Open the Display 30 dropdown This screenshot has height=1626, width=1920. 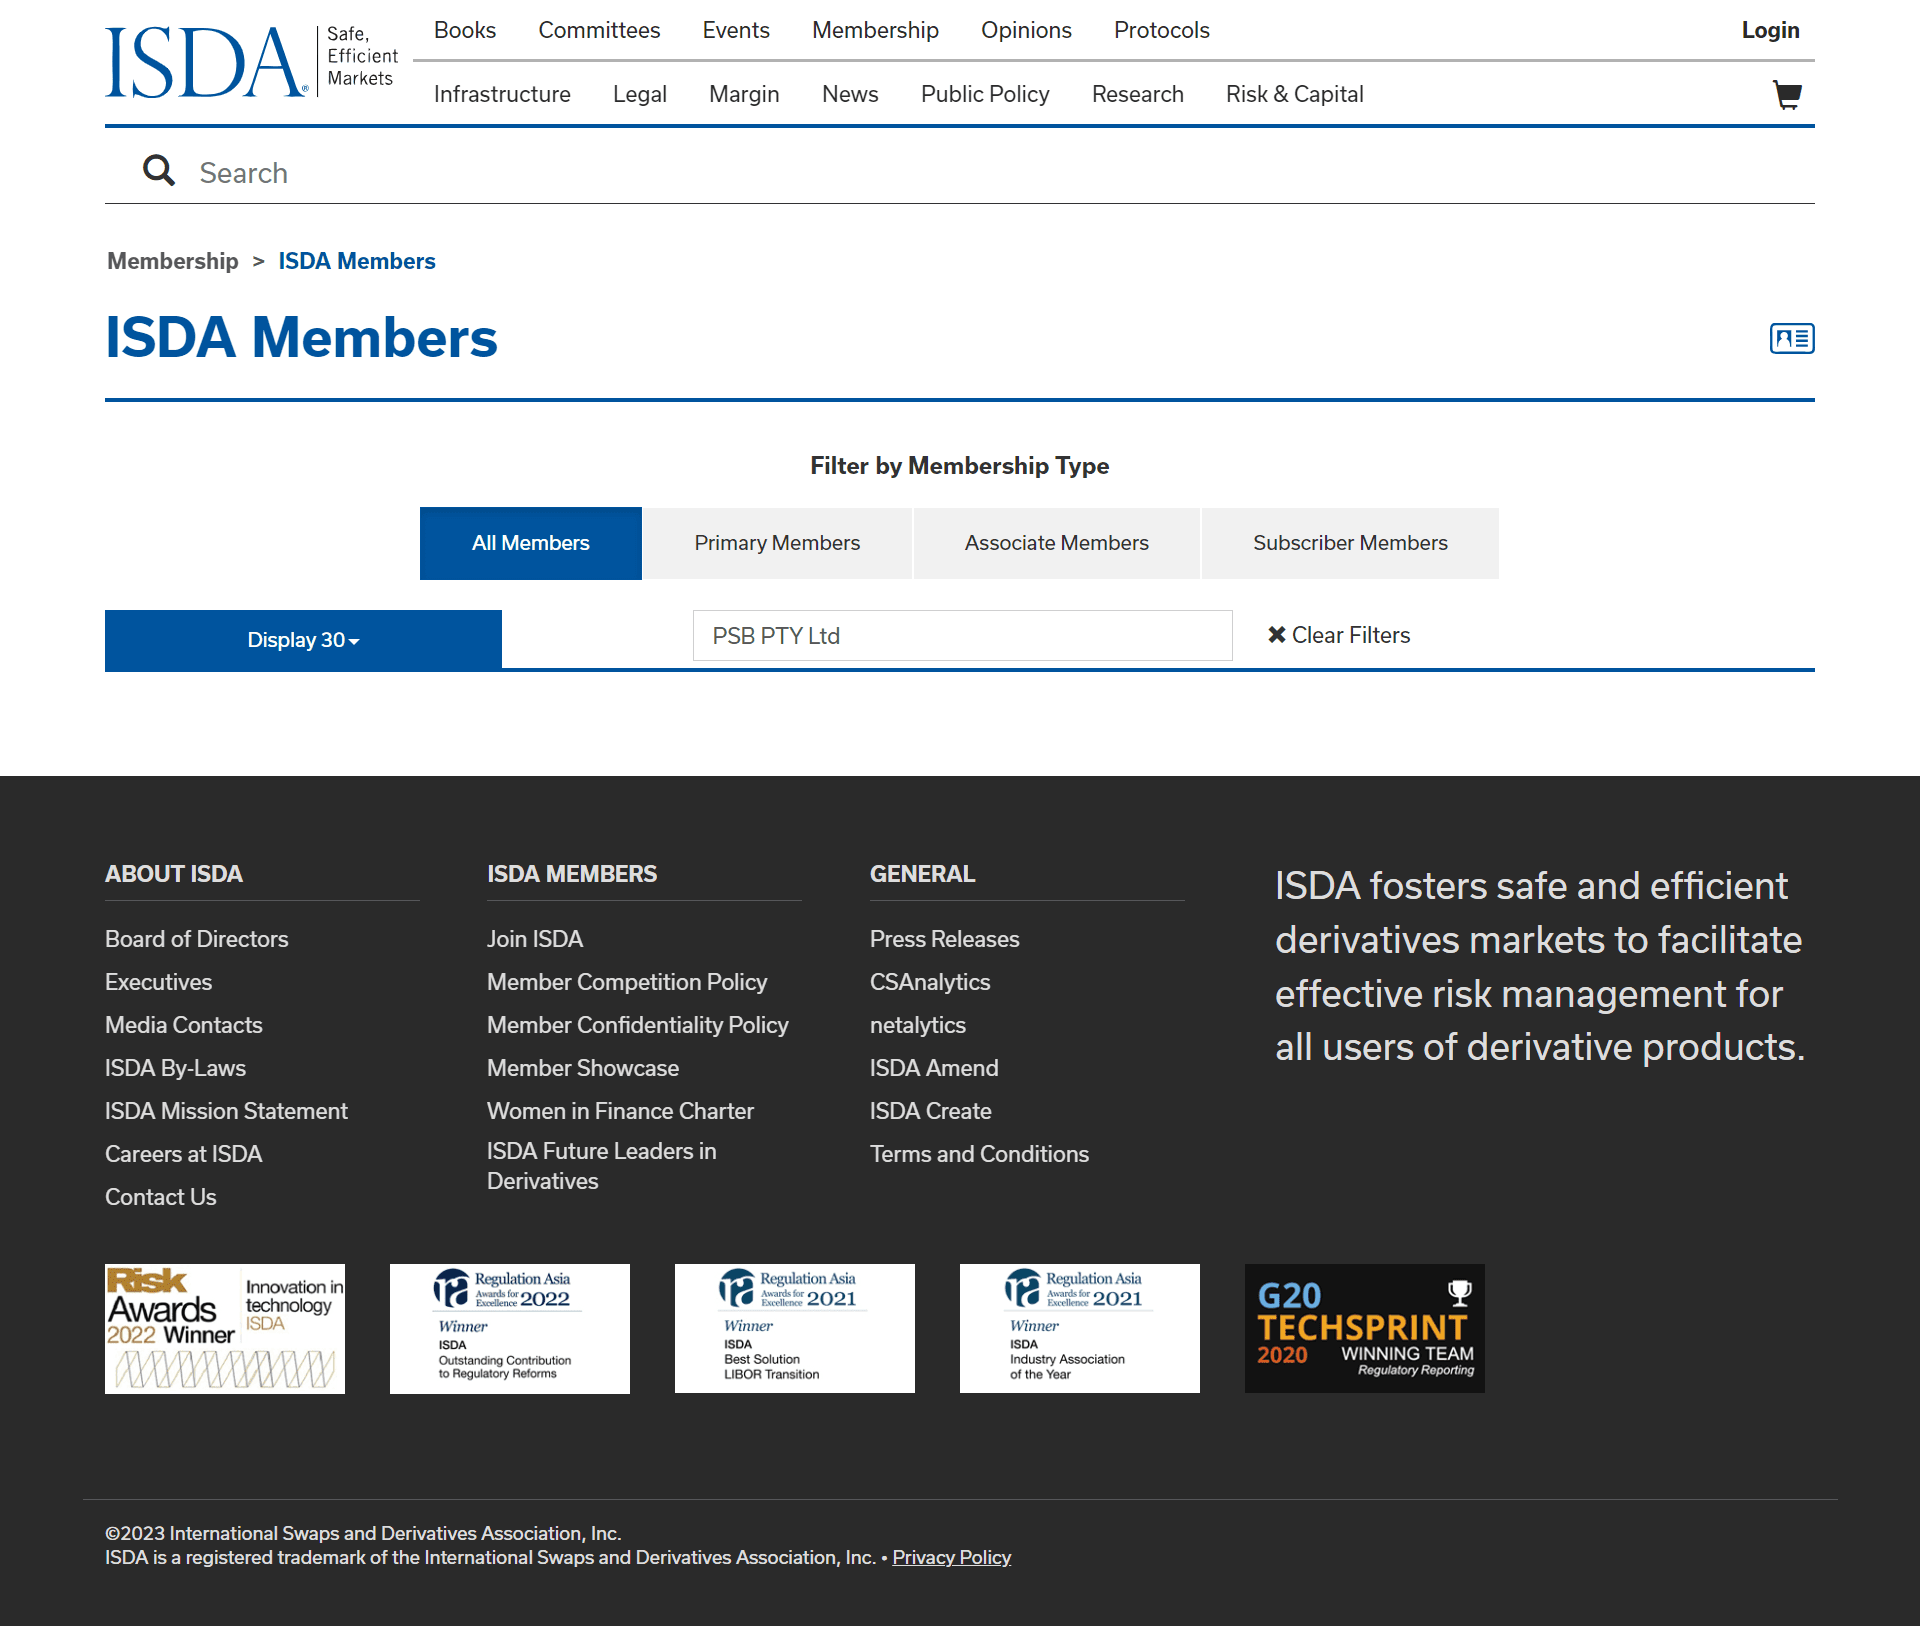pos(303,640)
